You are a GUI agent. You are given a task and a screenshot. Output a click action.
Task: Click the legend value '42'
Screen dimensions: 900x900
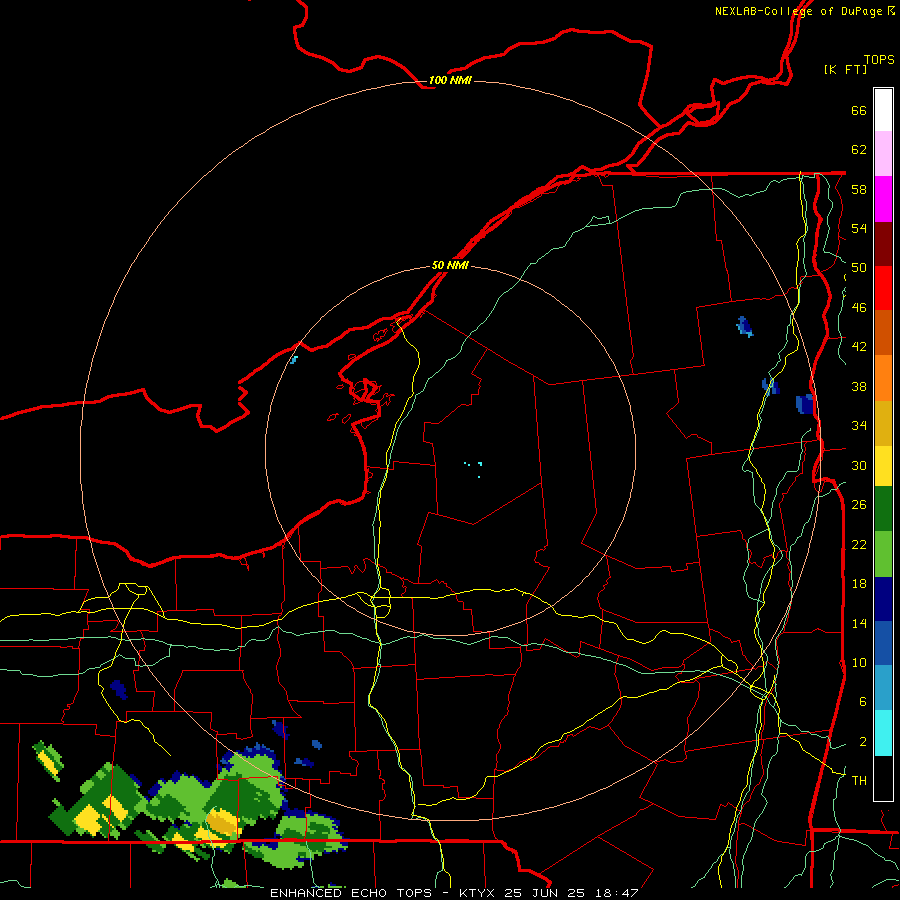pyautogui.click(x=859, y=347)
